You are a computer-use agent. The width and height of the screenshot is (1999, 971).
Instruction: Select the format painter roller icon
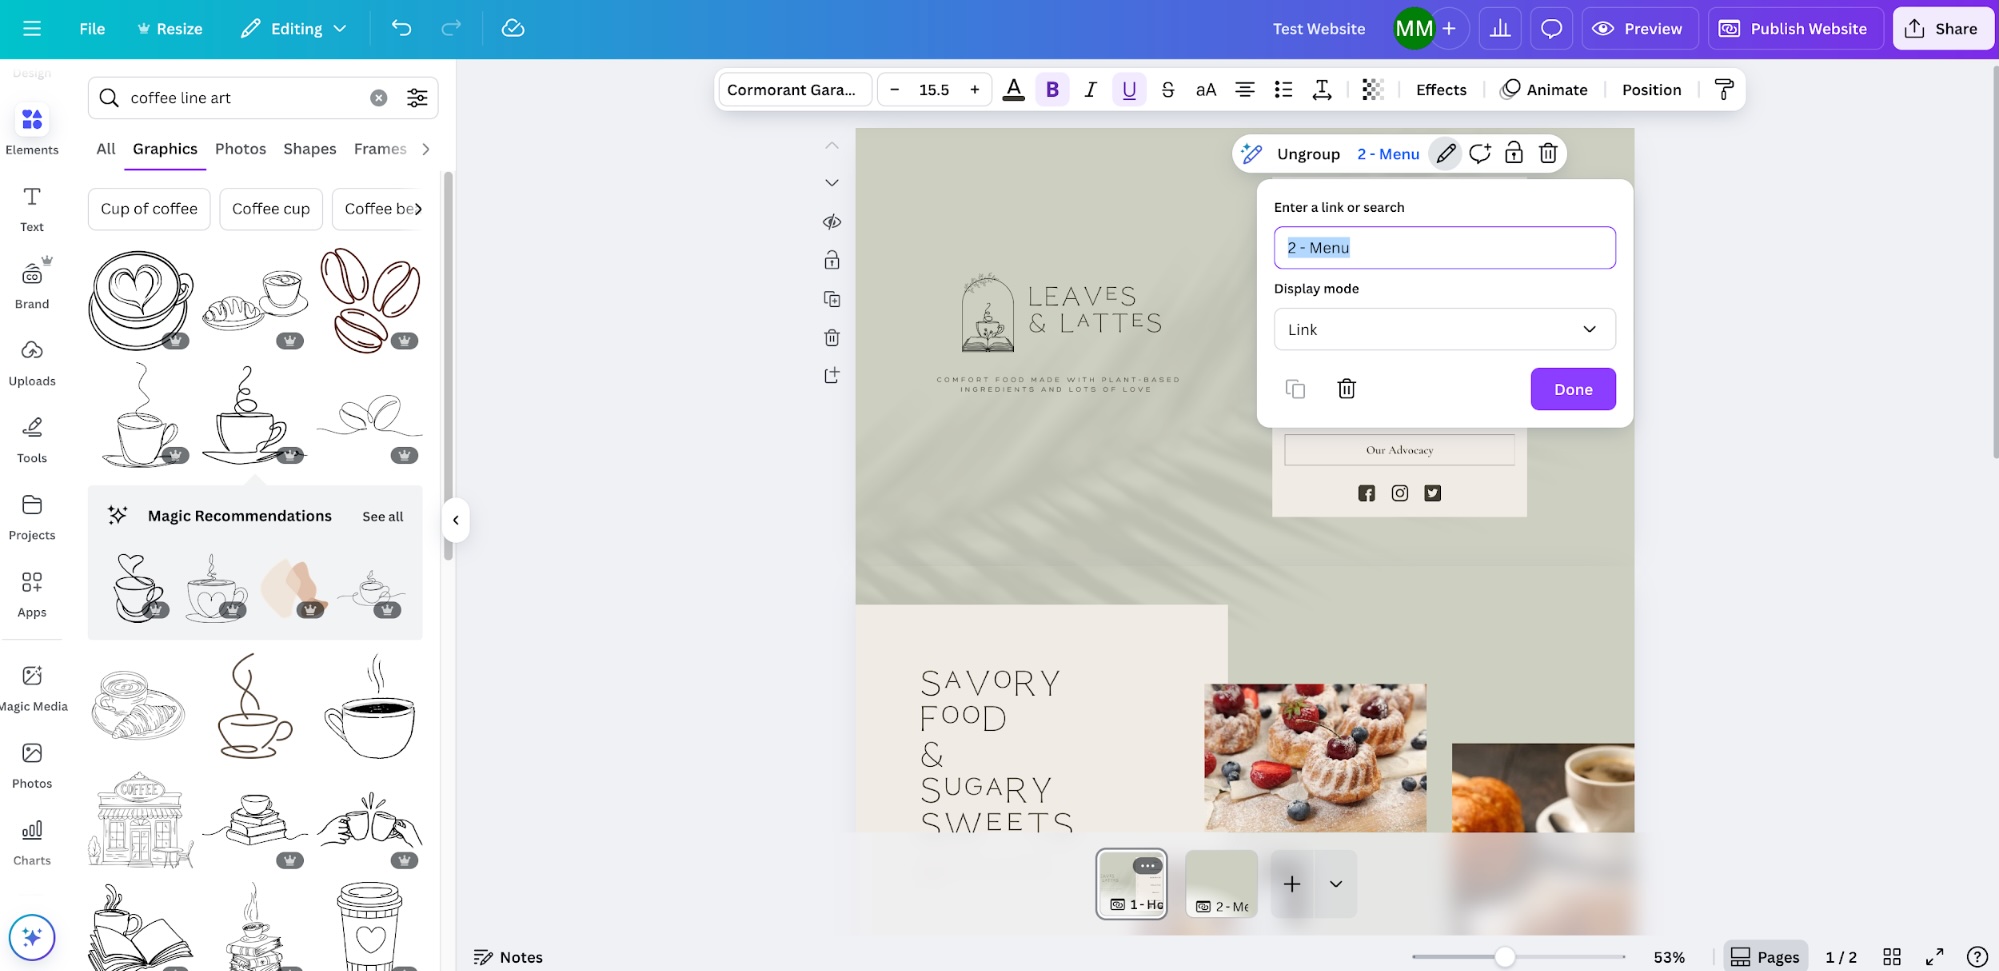point(1723,89)
